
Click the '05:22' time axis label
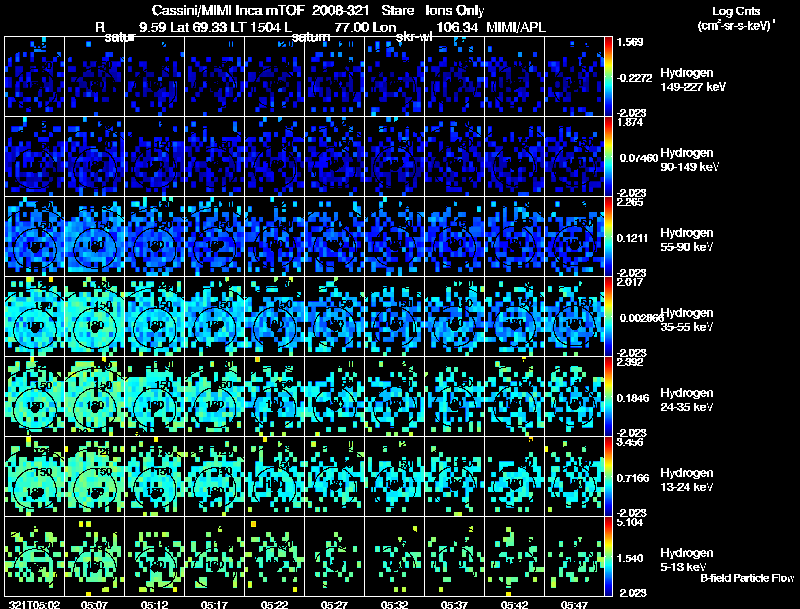[x=274, y=604]
